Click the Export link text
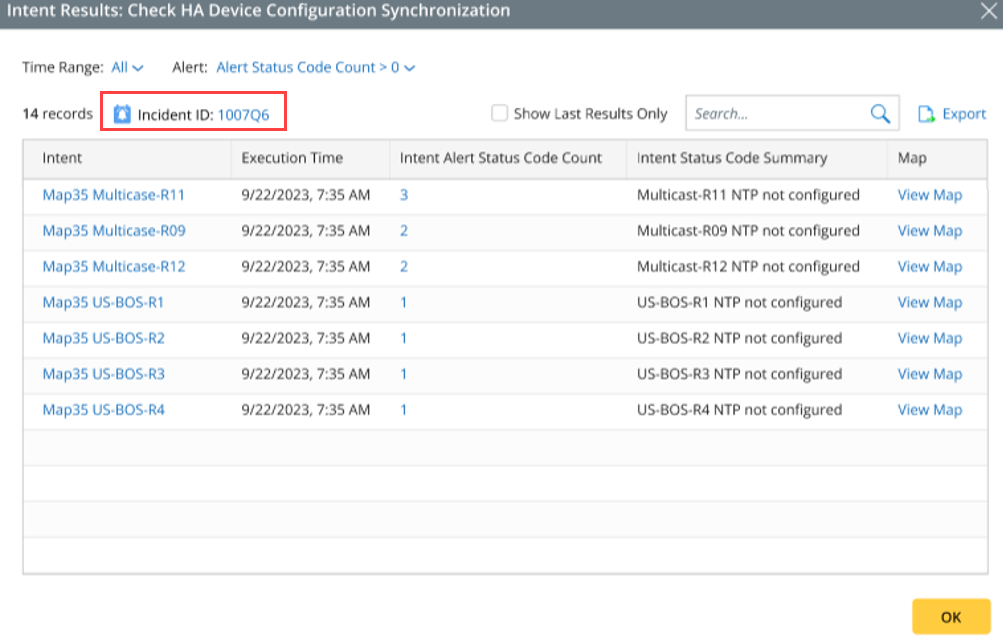The image size is (1003, 641). tap(964, 114)
